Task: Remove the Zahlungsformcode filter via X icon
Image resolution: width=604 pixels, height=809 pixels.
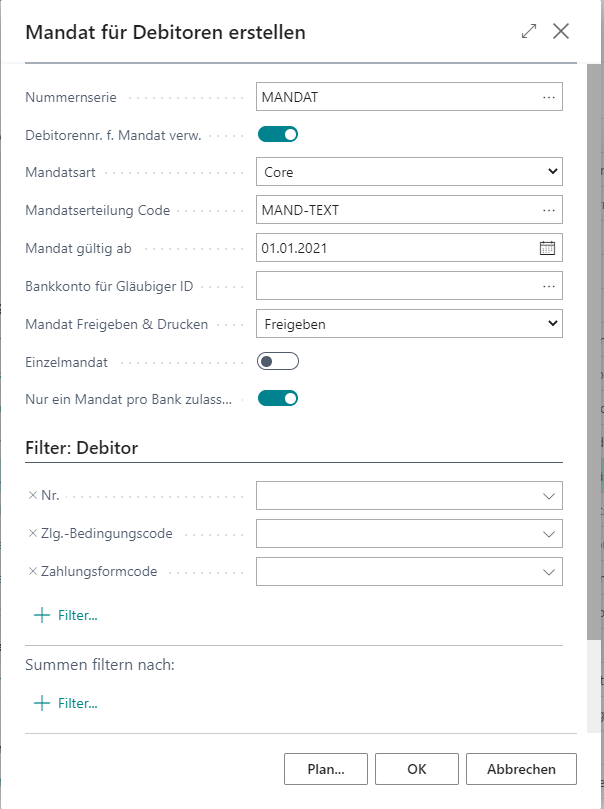Action: tap(30, 571)
